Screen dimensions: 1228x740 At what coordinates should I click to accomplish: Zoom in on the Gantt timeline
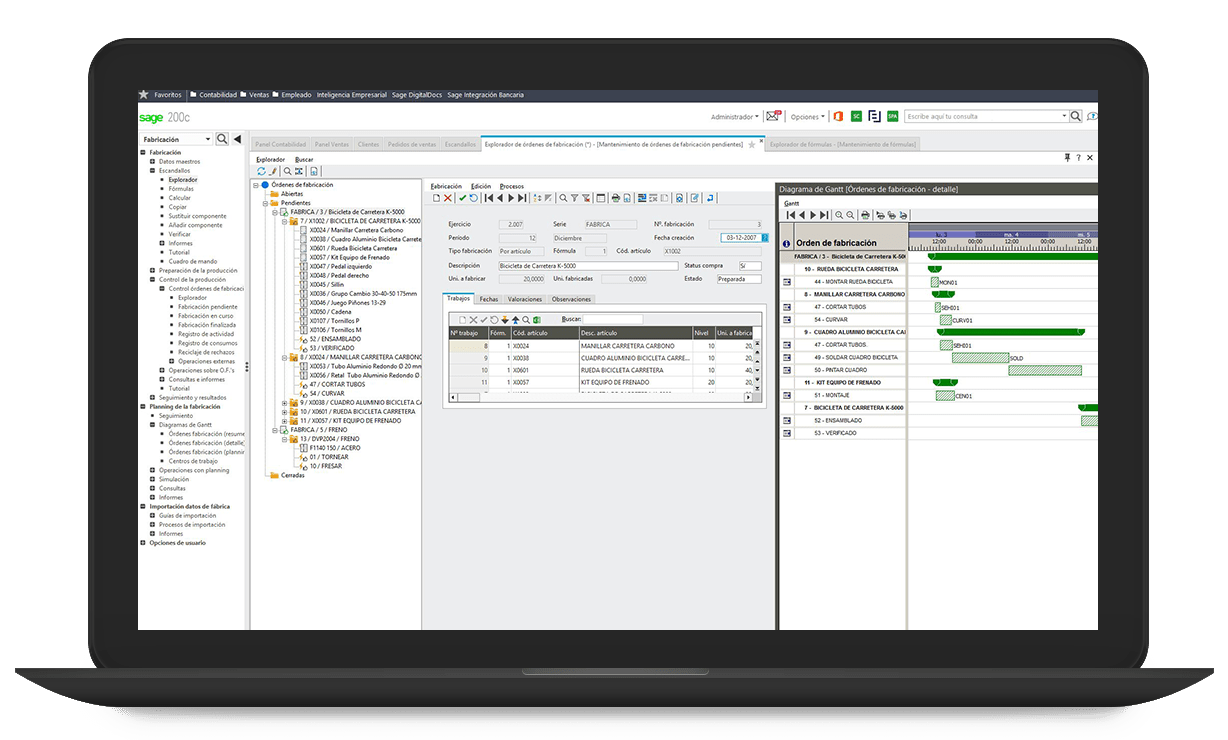[839, 213]
